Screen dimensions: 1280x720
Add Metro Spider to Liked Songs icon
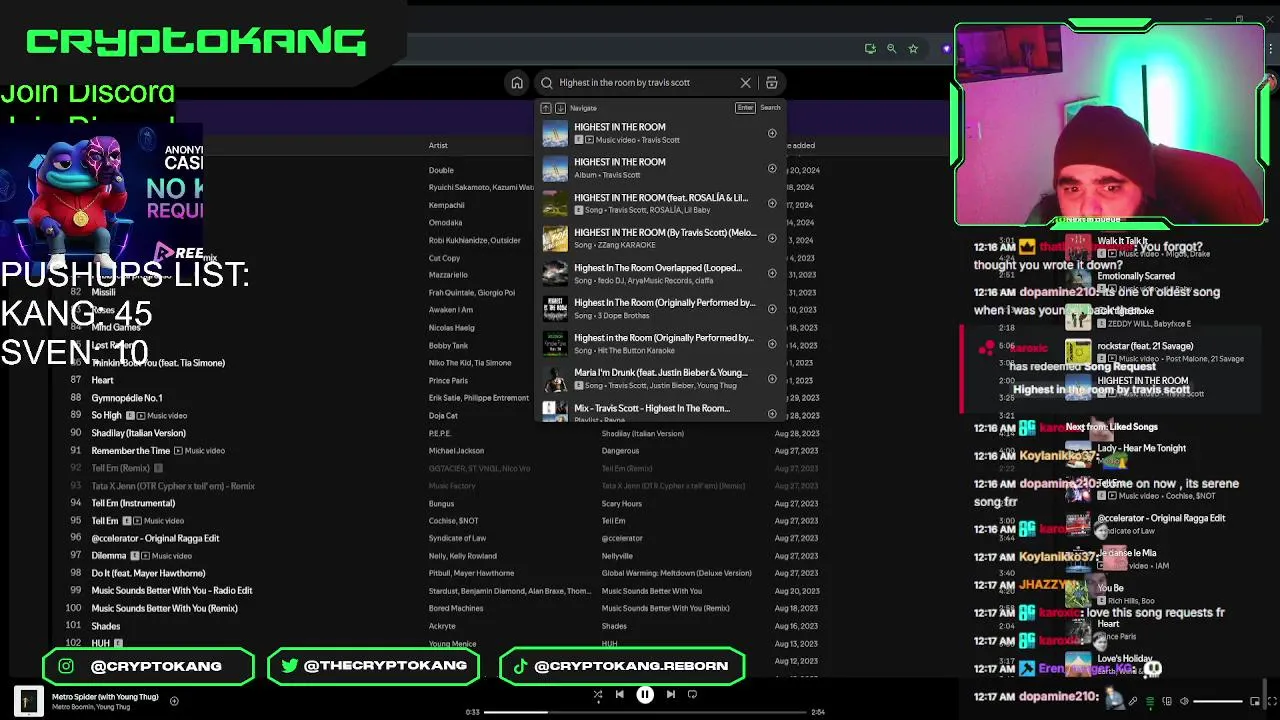point(174,701)
